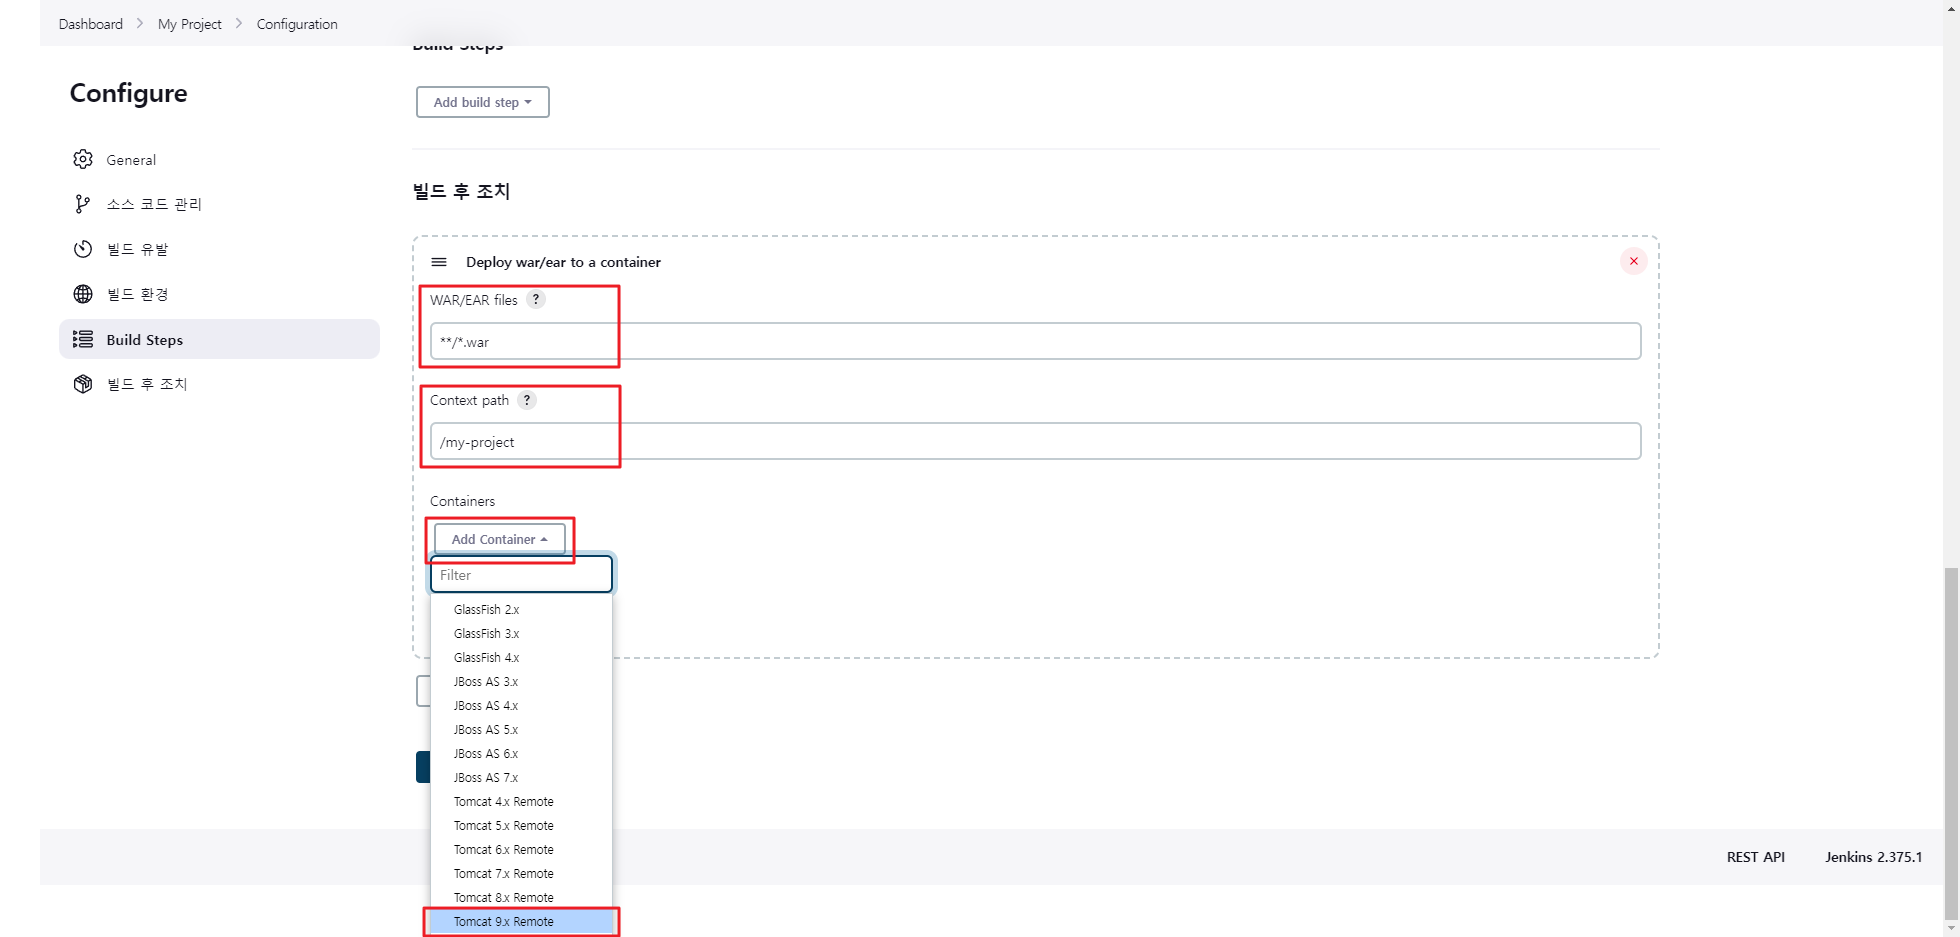Click the build environment globe icon
The width and height of the screenshot is (1960, 937).
click(x=83, y=294)
